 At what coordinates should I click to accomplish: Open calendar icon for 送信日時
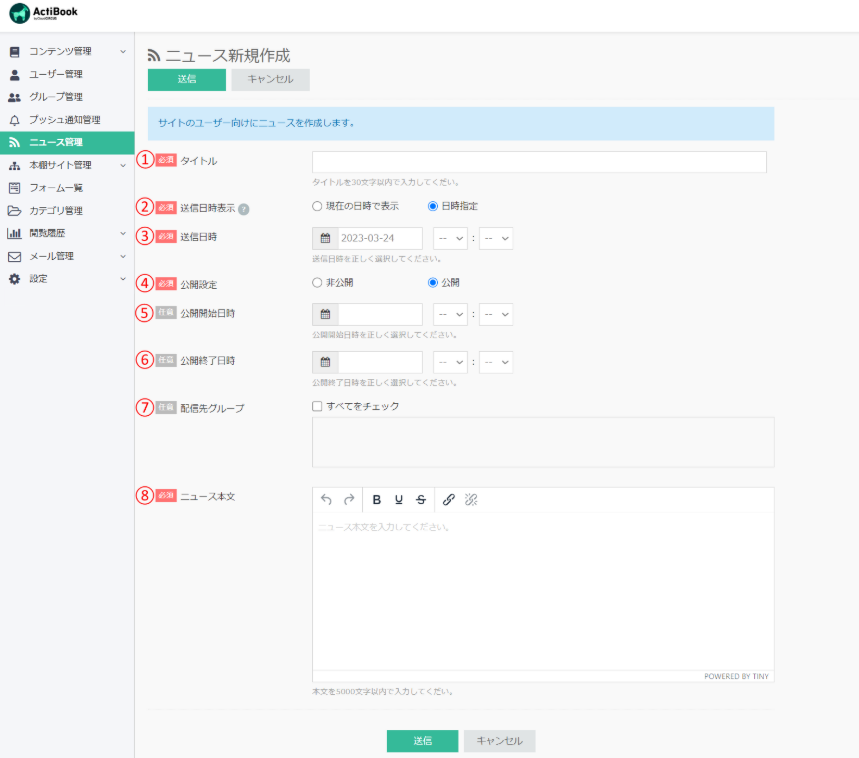tap(325, 238)
